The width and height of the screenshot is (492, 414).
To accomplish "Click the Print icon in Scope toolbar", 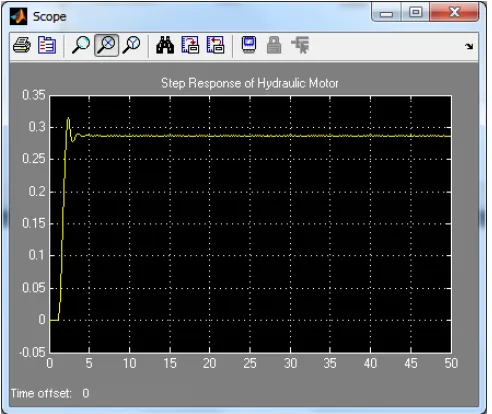I will pos(22,45).
